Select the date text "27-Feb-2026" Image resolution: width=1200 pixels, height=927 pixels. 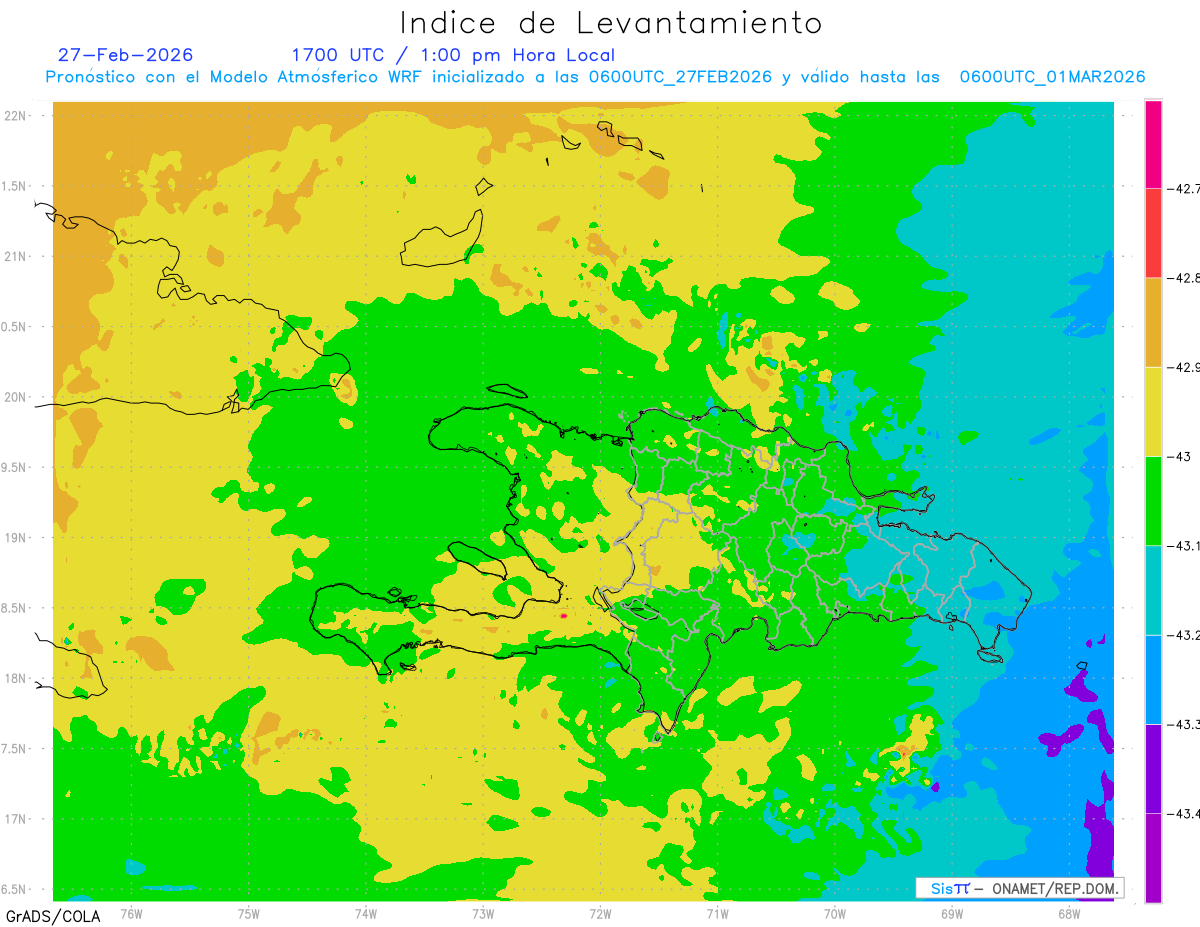[126, 55]
